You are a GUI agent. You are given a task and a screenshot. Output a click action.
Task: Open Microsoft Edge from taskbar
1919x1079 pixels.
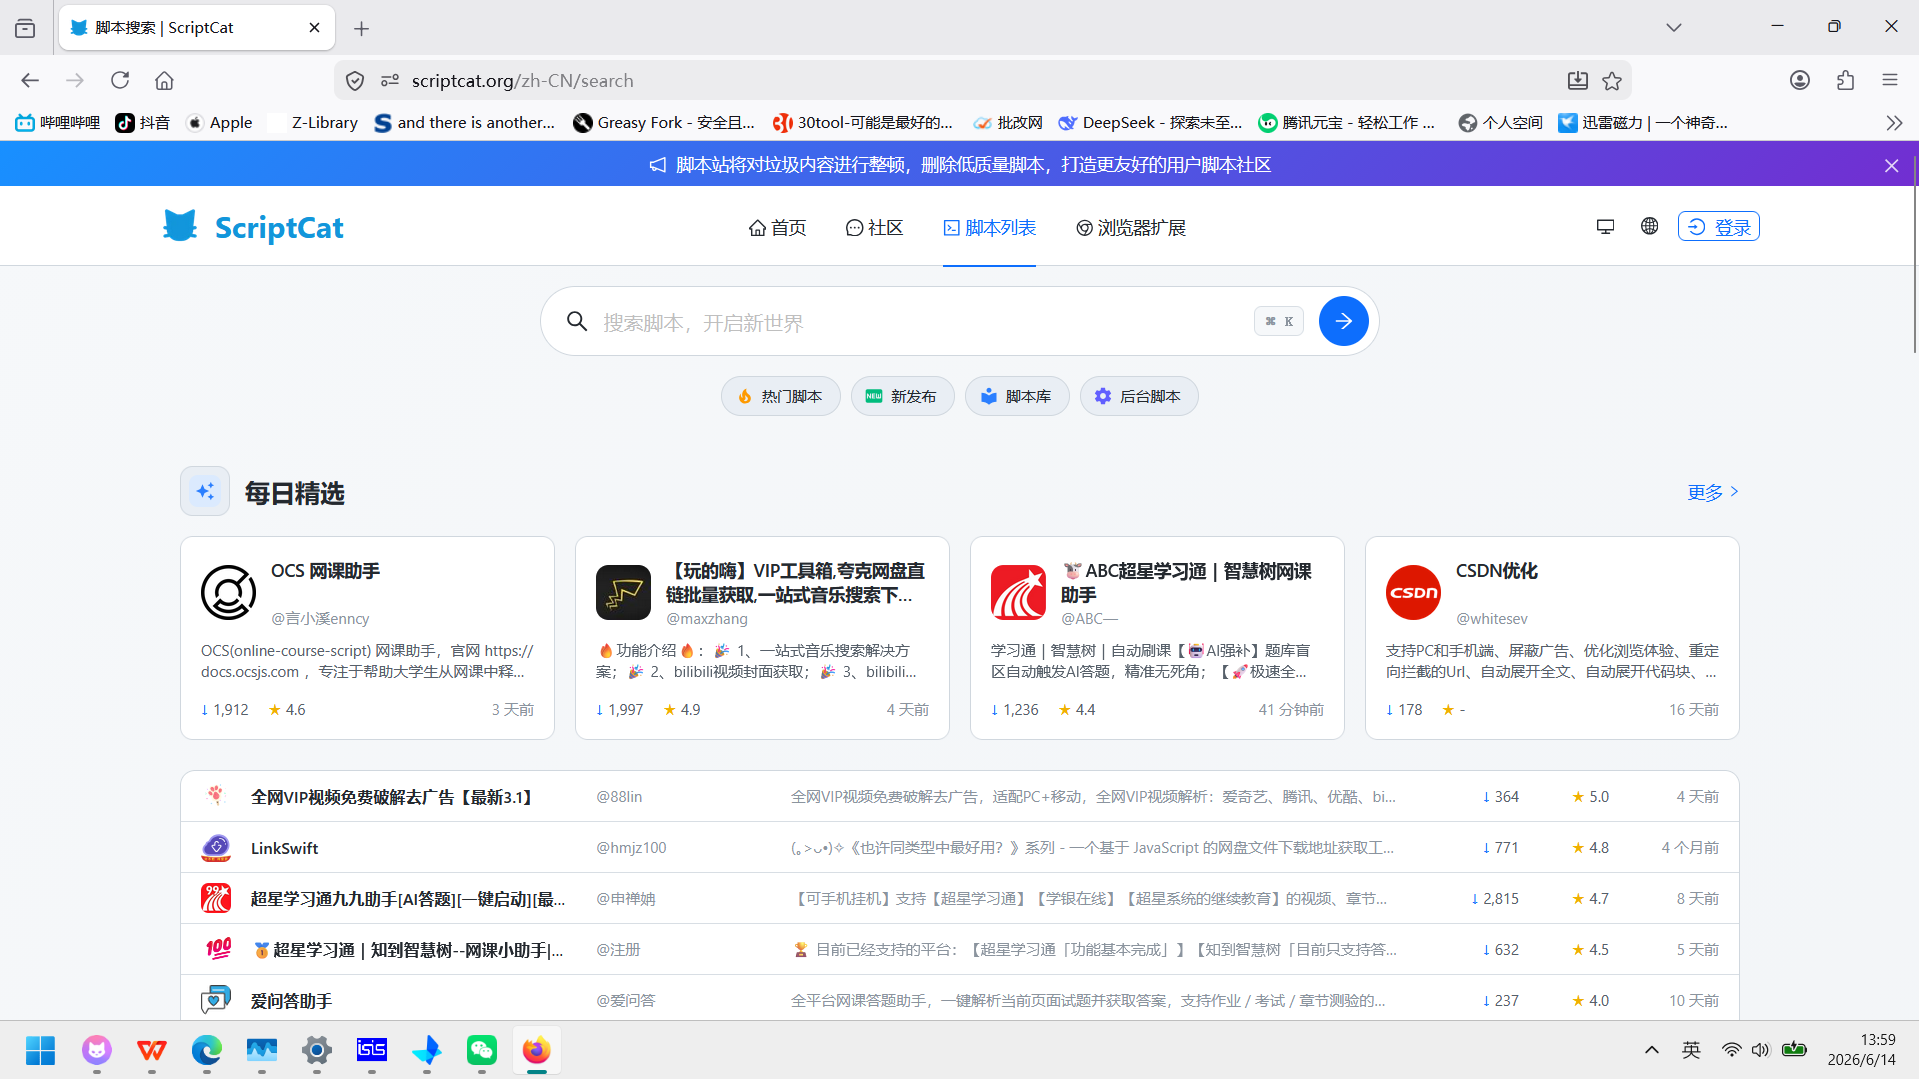point(206,1050)
